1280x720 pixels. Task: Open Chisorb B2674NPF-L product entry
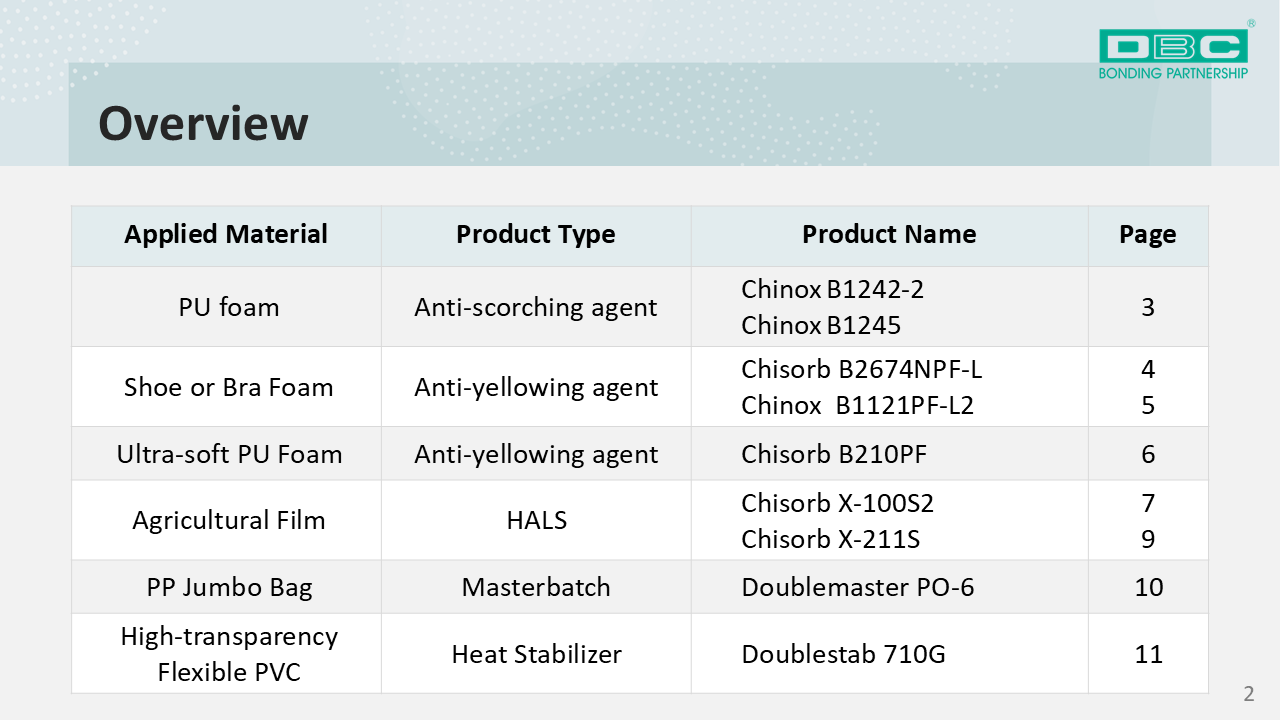861,370
